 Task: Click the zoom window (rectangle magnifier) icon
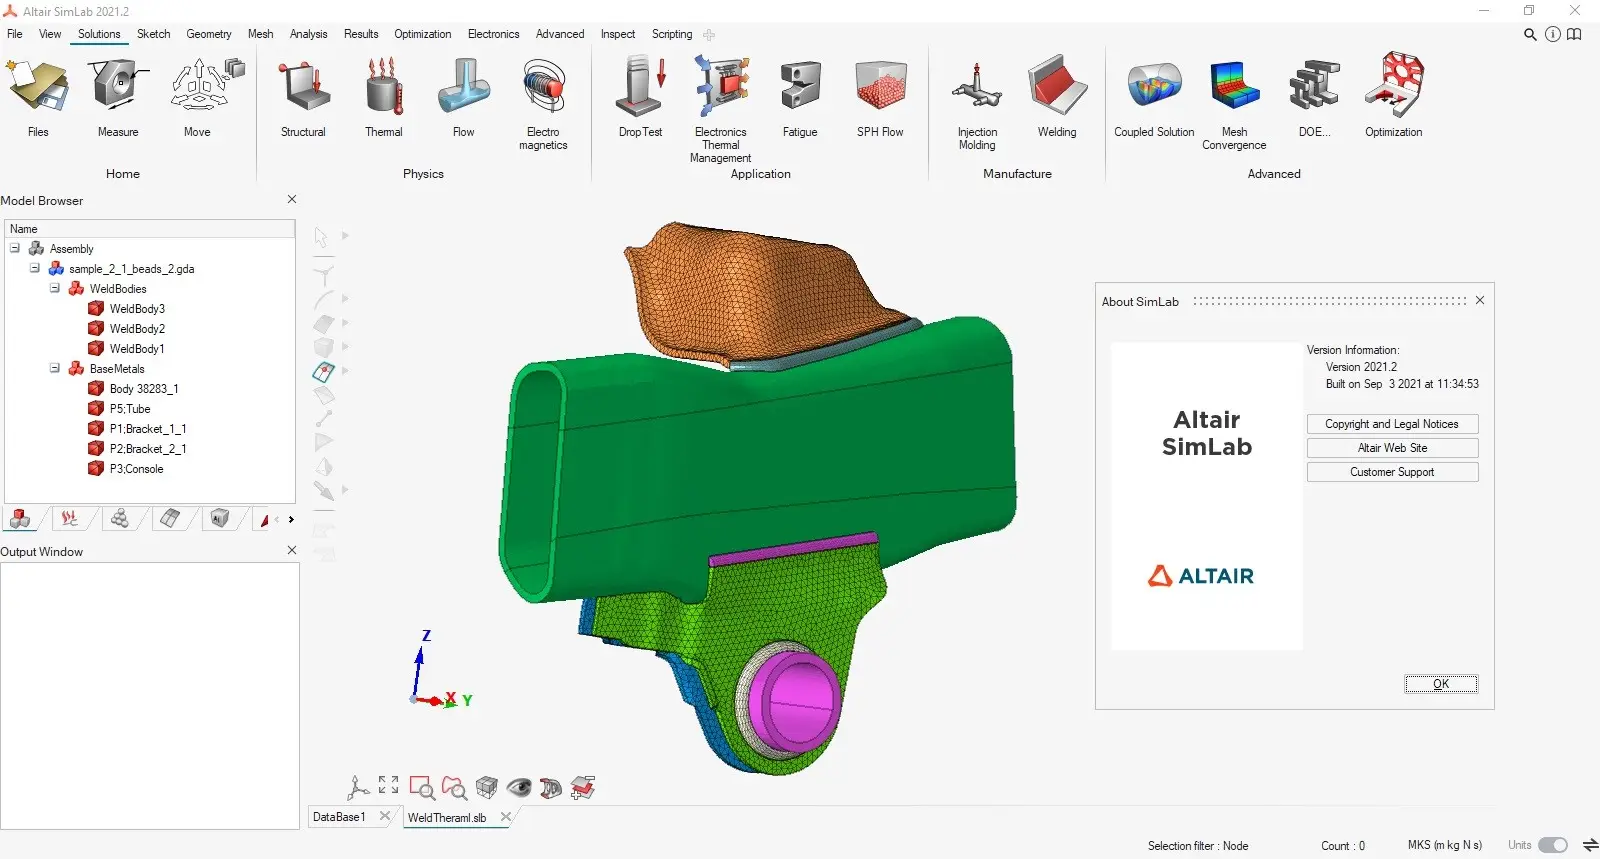point(422,788)
